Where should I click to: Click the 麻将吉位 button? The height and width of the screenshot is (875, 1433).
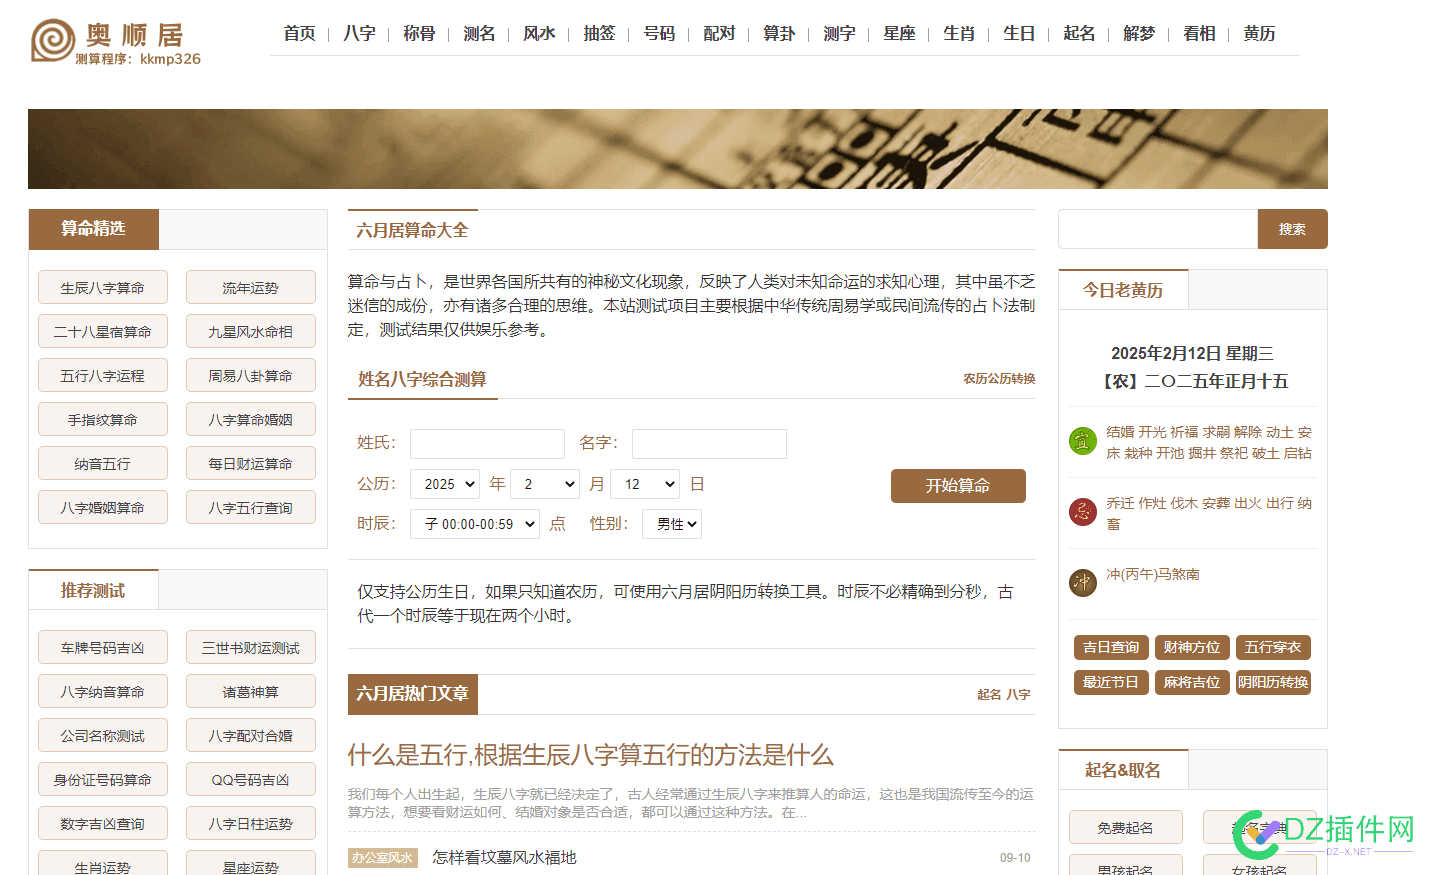(1192, 683)
